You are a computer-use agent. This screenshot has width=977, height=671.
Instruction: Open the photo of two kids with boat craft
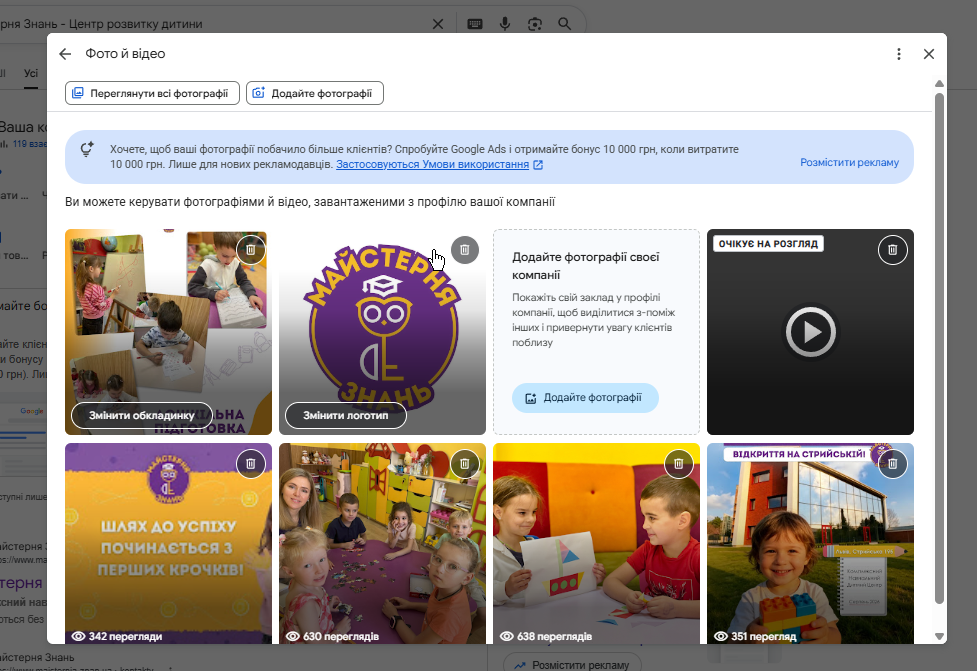coord(596,543)
